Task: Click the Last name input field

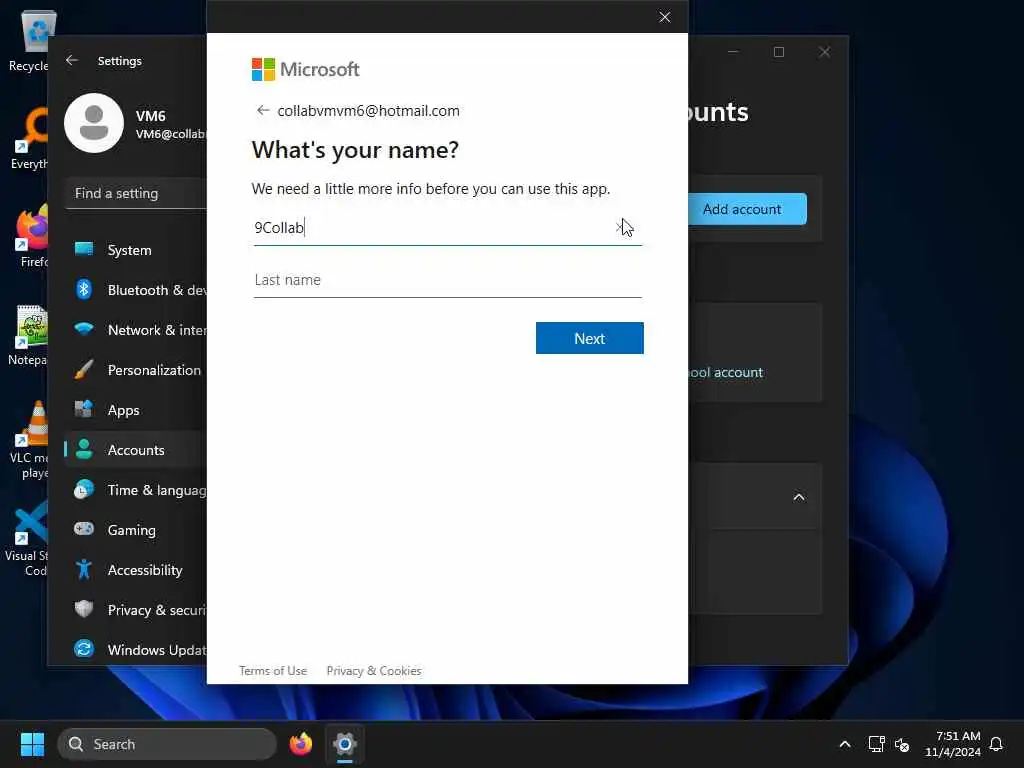Action: click(x=447, y=280)
